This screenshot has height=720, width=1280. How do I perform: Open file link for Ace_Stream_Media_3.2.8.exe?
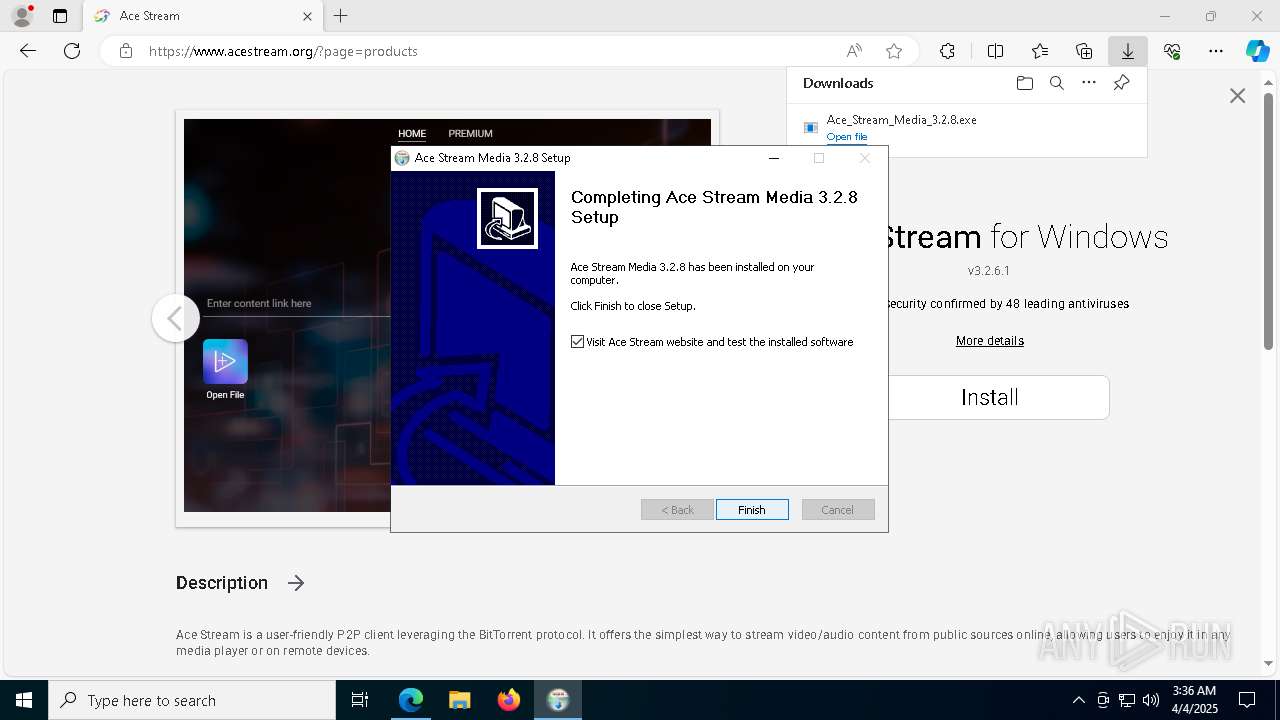847,137
